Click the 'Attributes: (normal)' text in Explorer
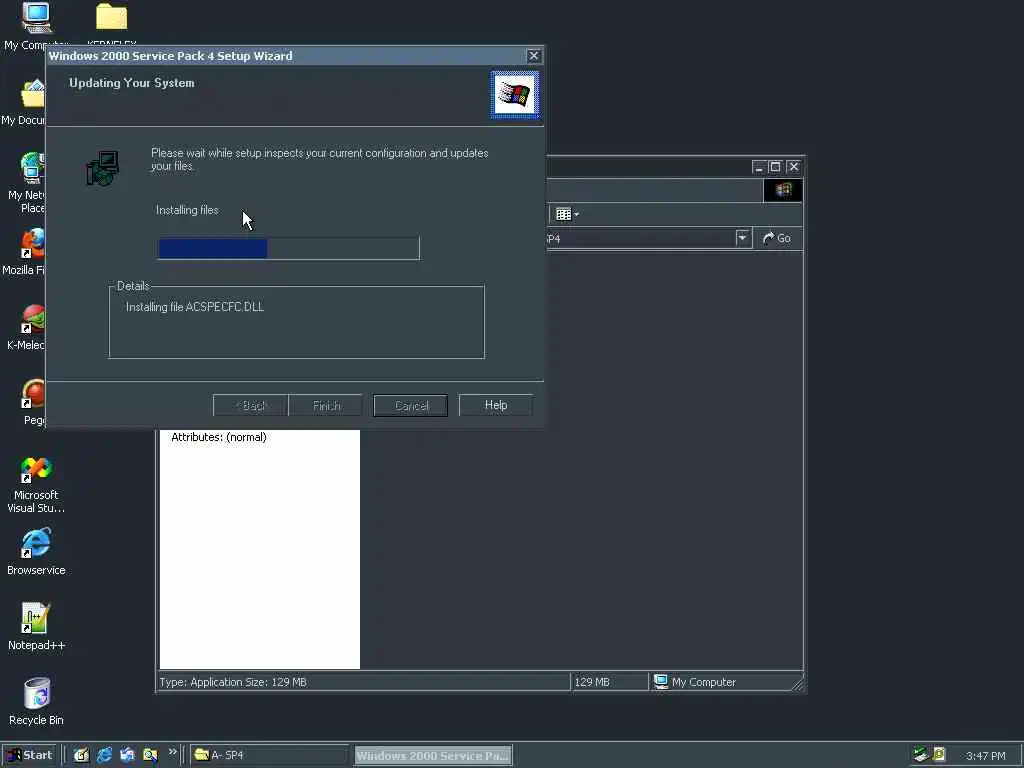Image resolution: width=1024 pixels, height=768 pixels. pyautogui.click(x=219, y=437)
